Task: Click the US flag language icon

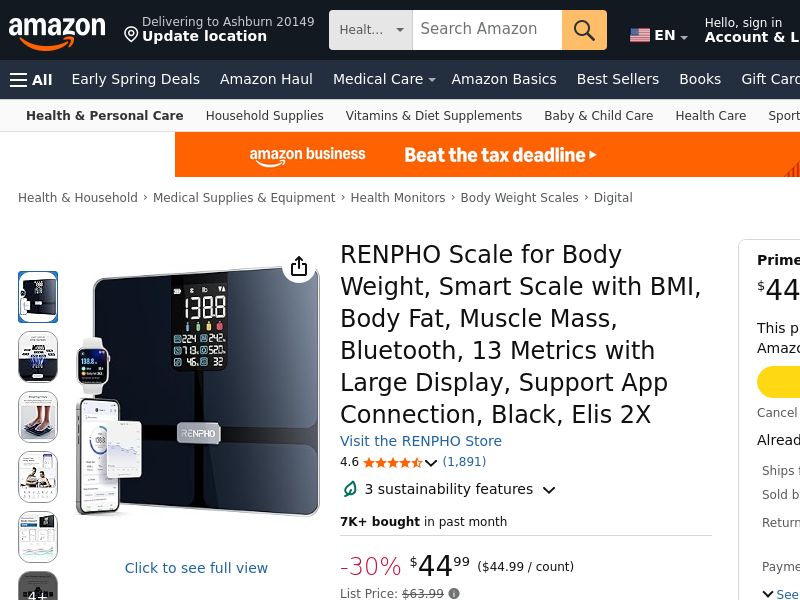Action: pyautogui.click(x=640, y=35)
